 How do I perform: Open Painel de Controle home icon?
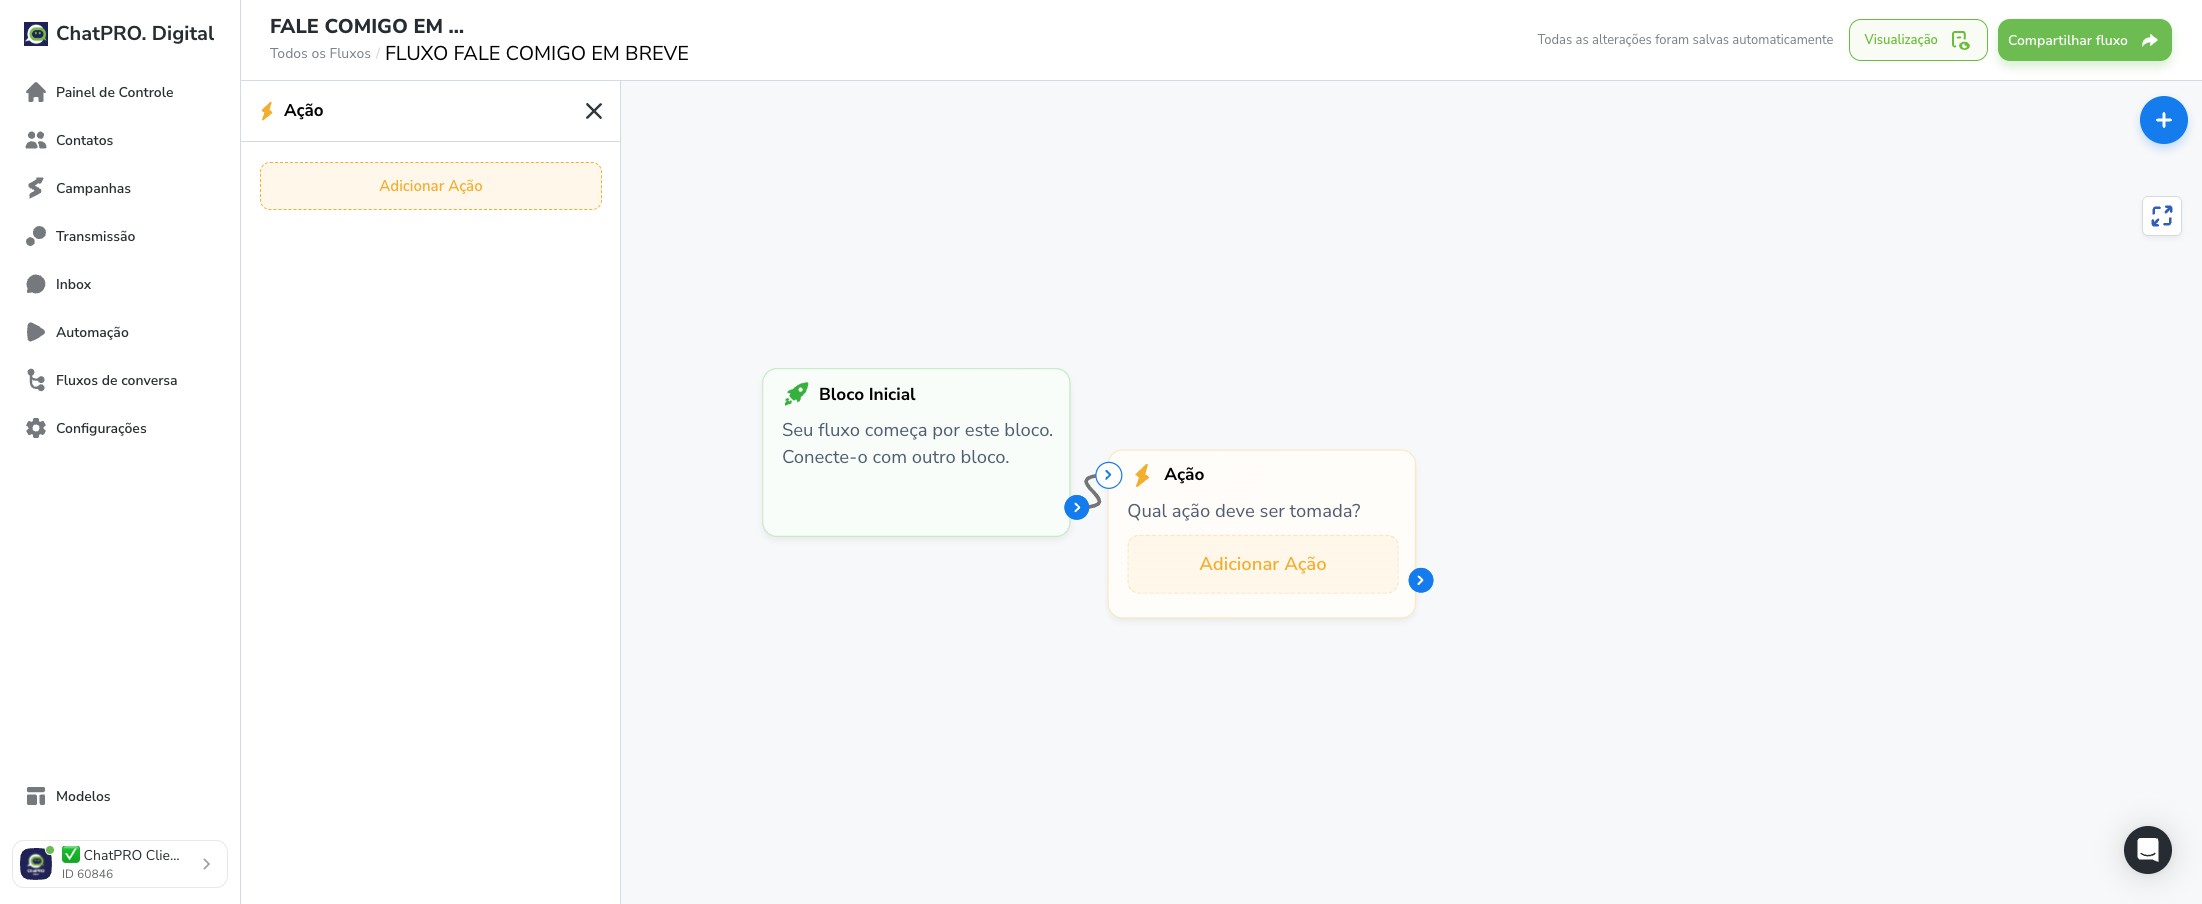coord(36,92)
